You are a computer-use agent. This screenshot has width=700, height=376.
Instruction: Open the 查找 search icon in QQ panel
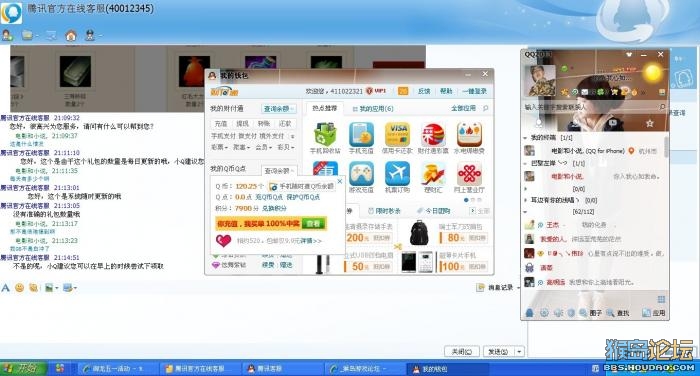tap(618, 313)
